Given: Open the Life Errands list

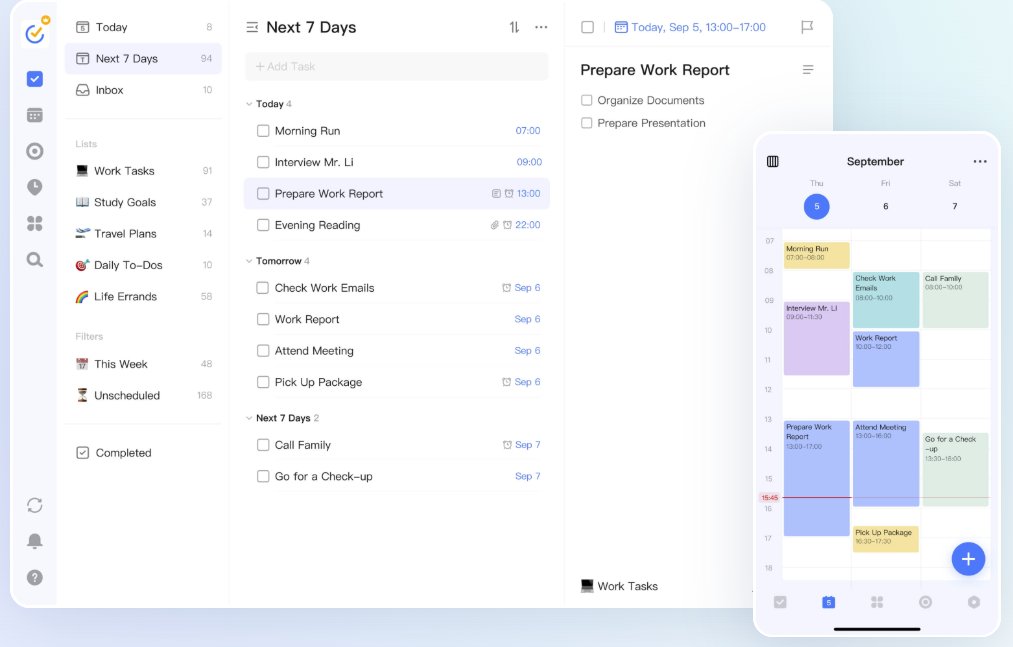Looking at the screenshot, I should 143,297.
